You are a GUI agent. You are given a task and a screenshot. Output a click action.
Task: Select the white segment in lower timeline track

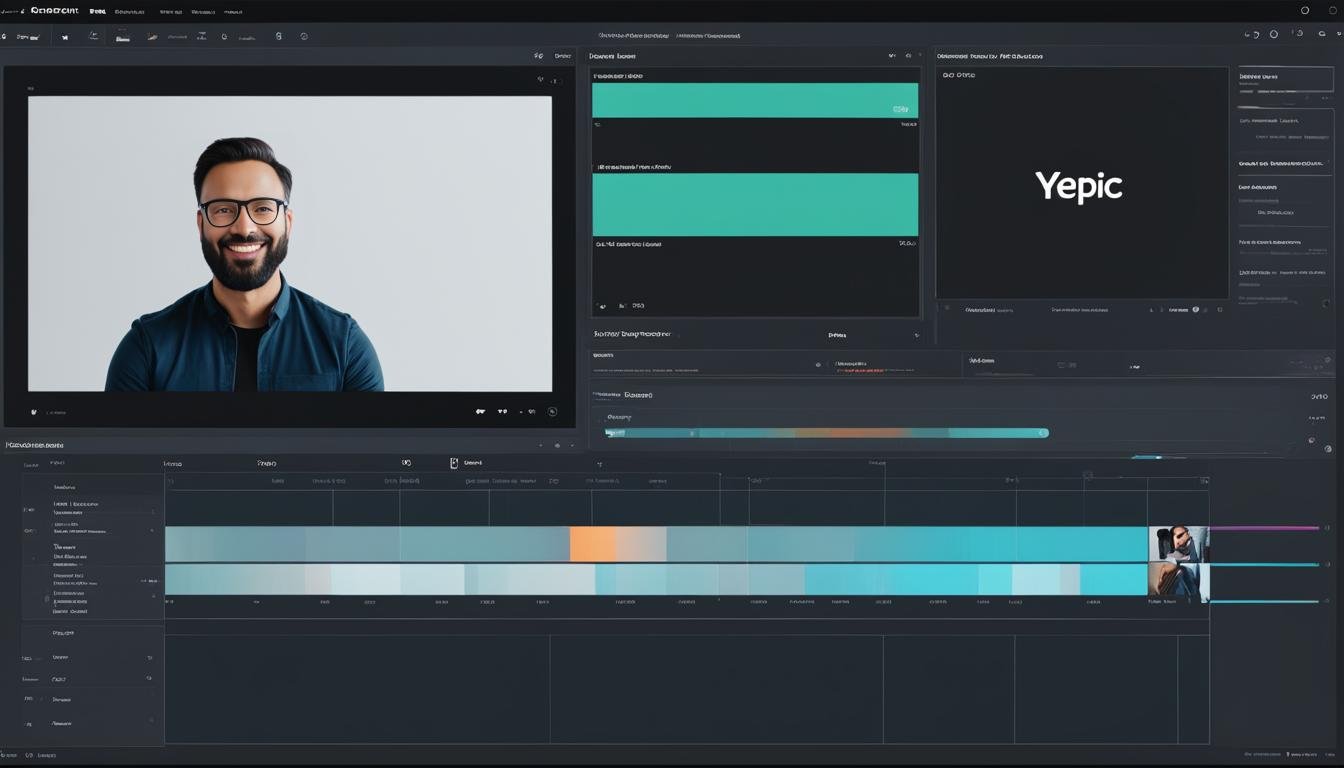coord(398,579)
